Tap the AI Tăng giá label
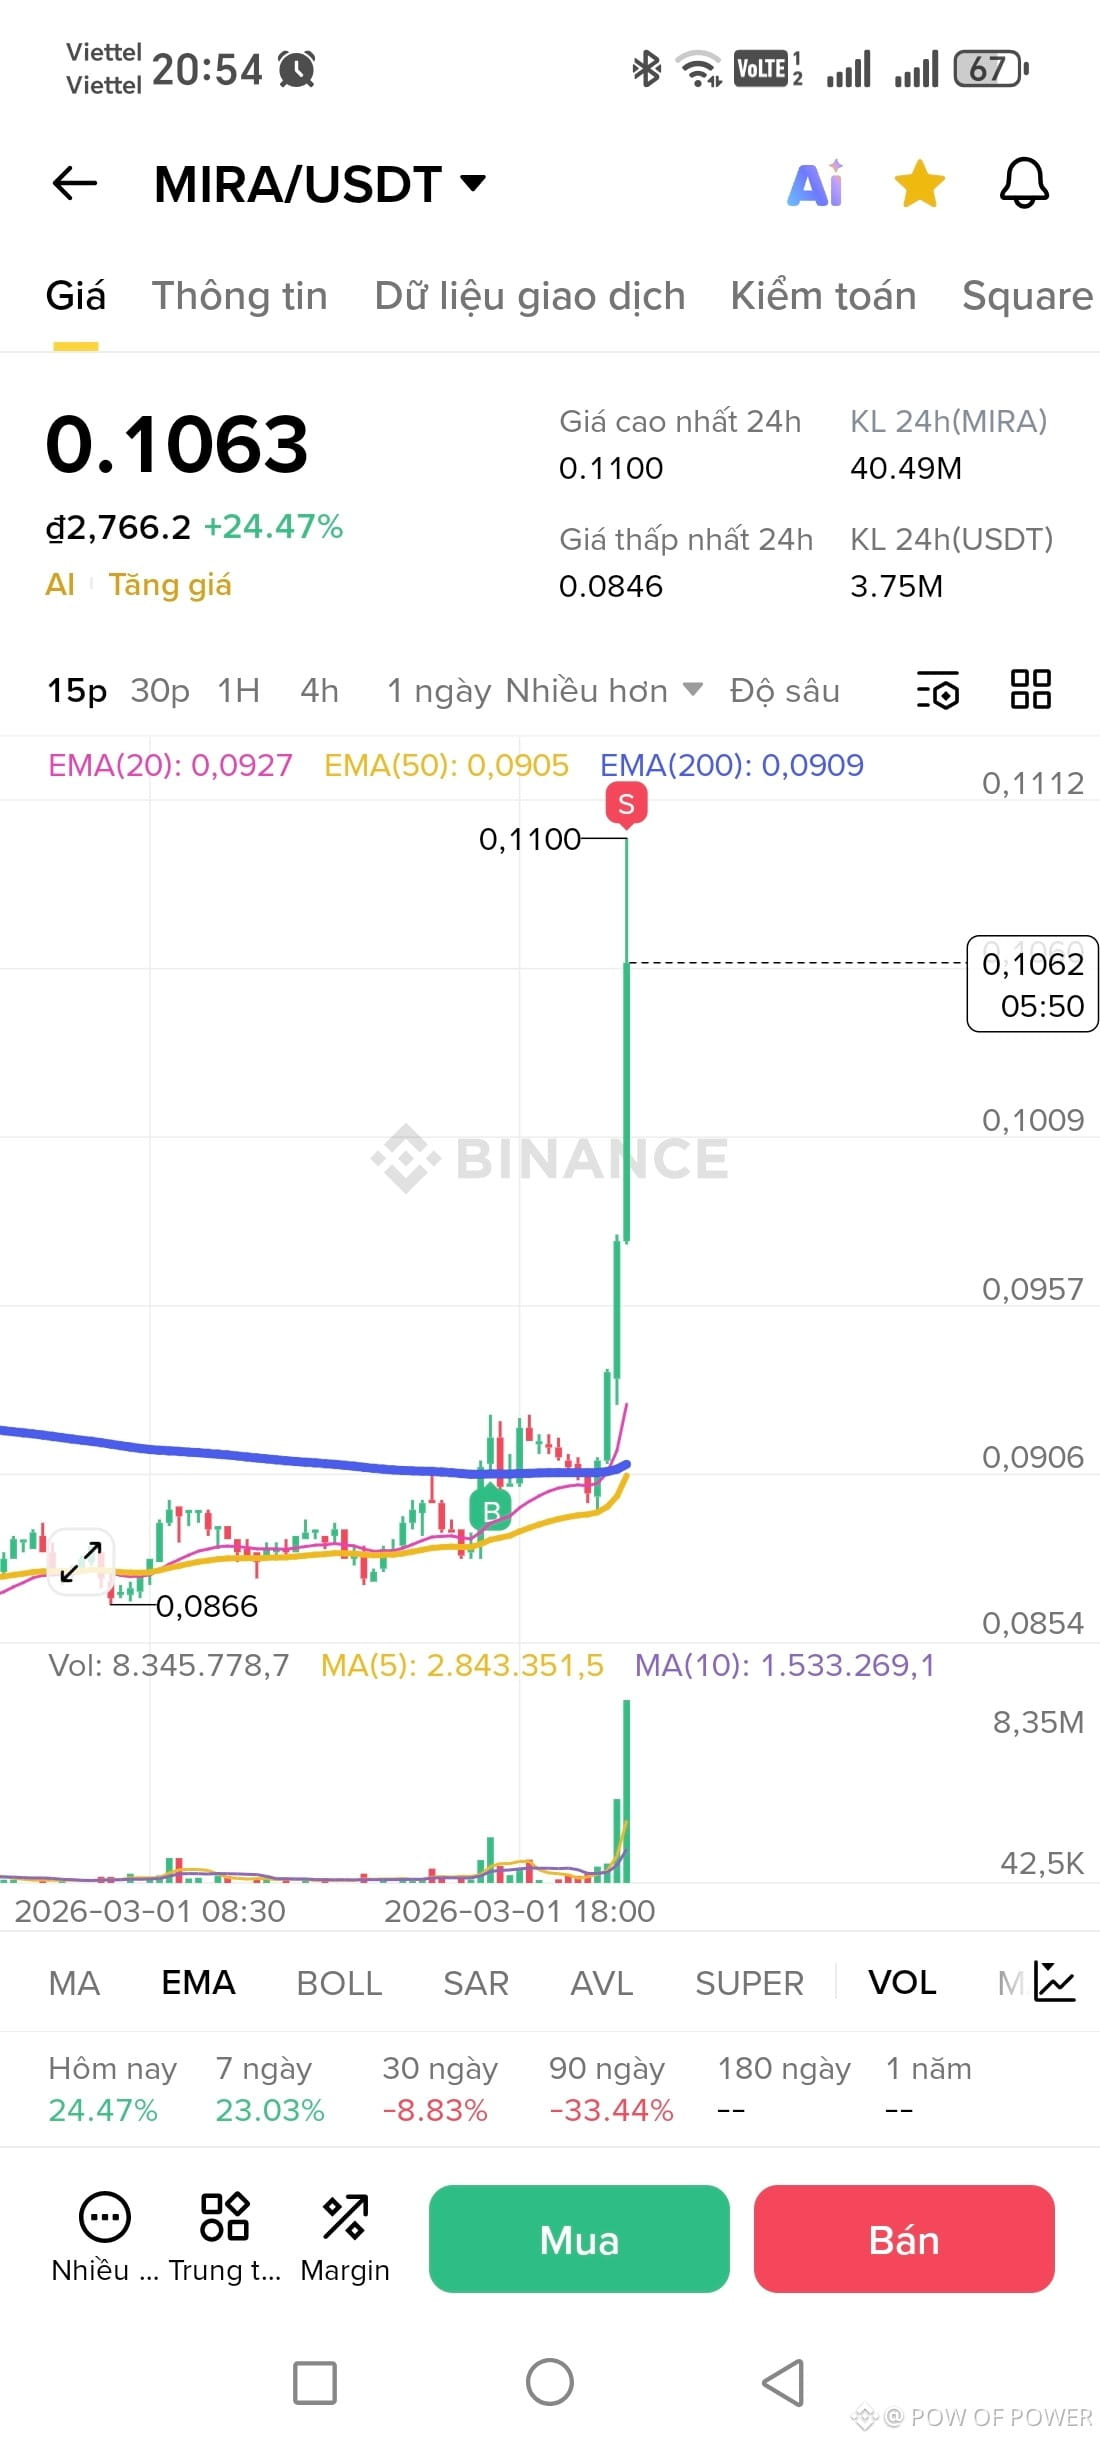Viewport: 1100px width, 2442px height. pyautogui.click(x=139, y=584)
